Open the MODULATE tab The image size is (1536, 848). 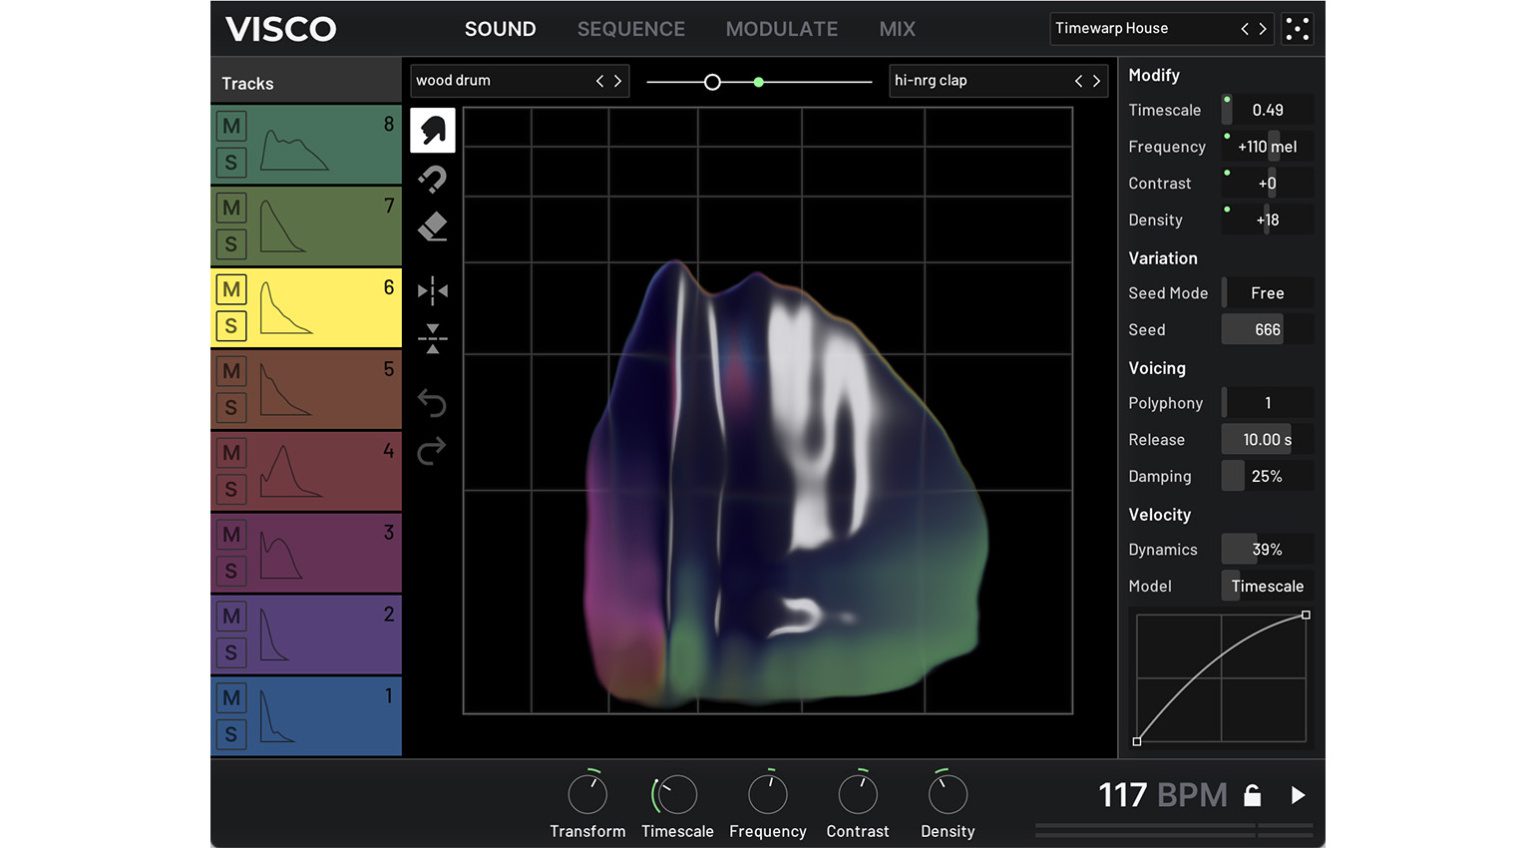781,29
